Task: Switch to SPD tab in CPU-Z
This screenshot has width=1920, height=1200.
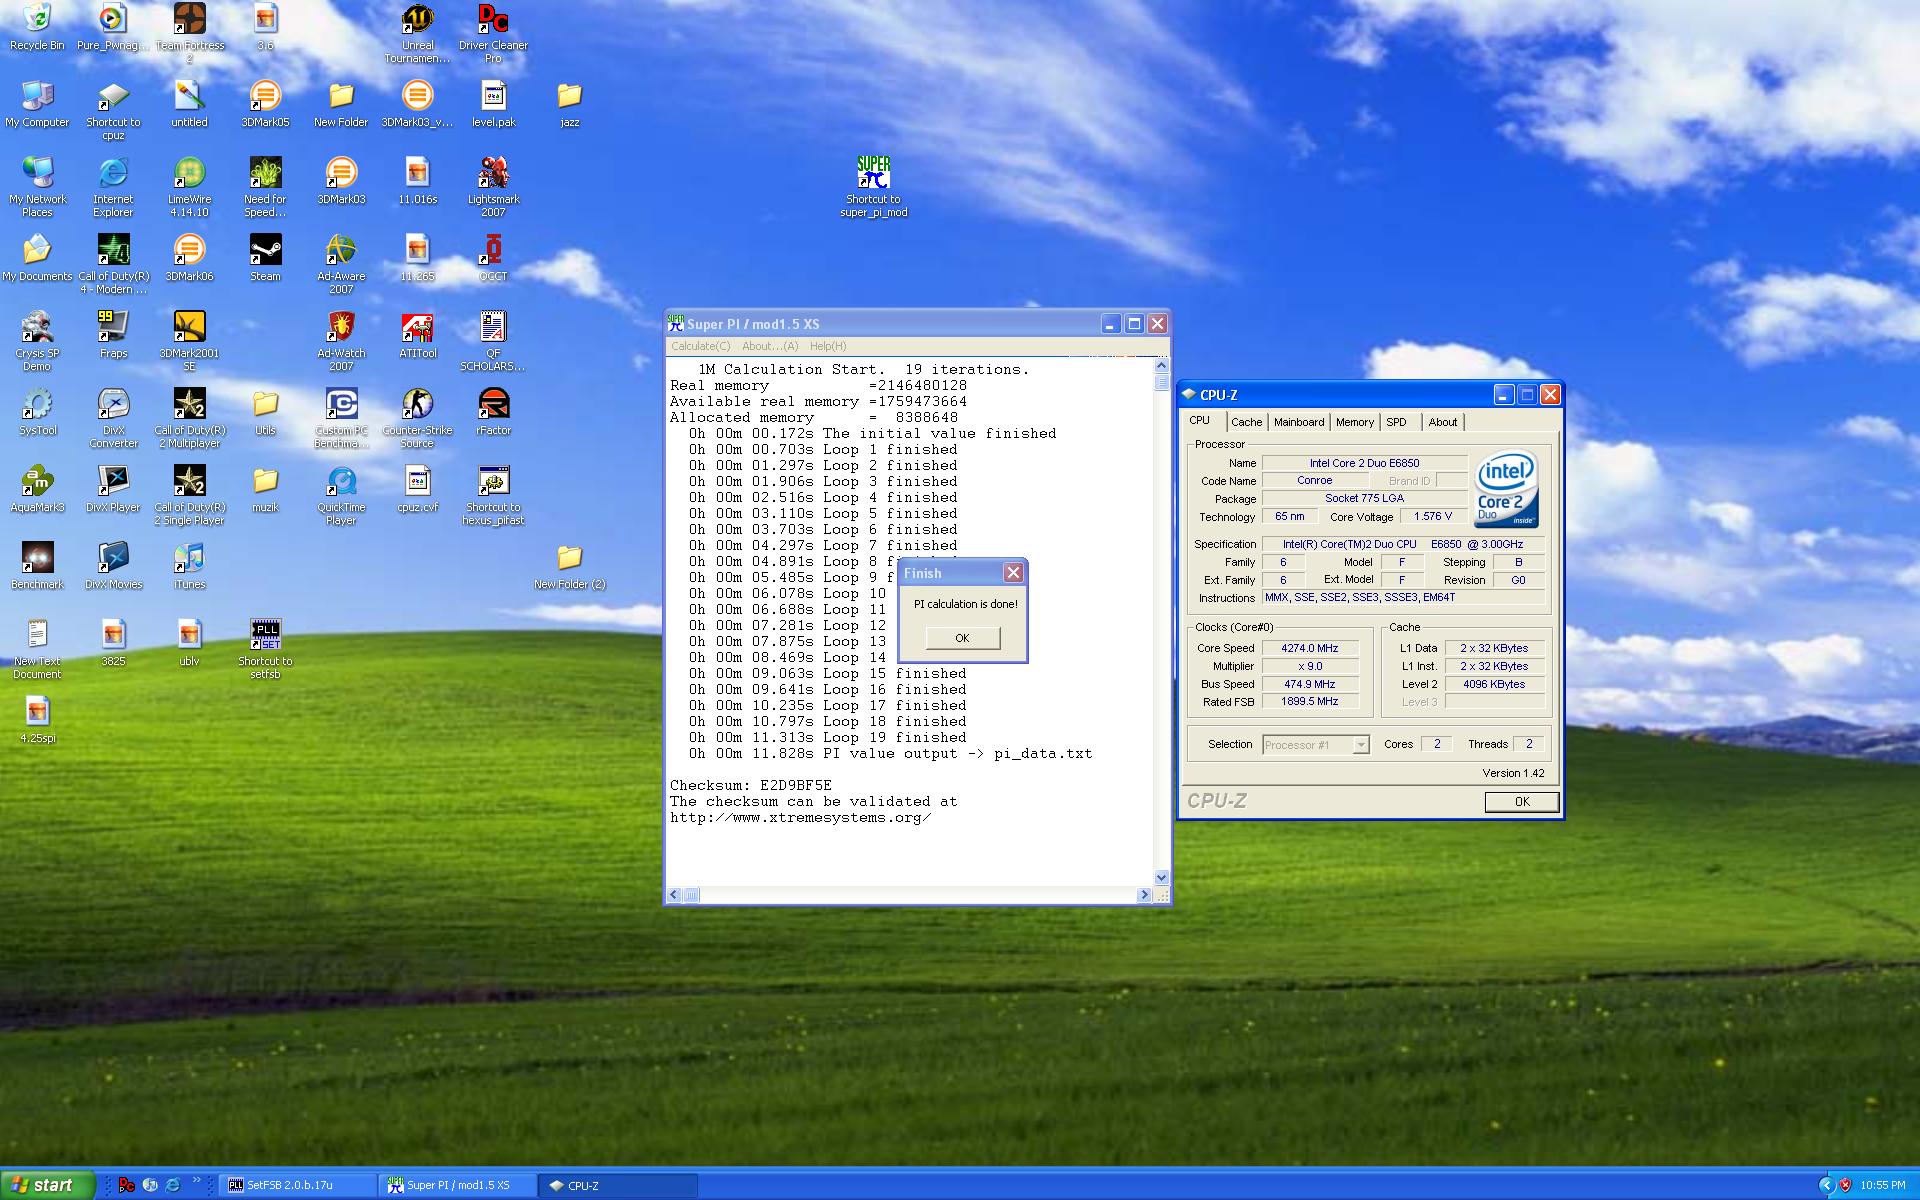Action: click(1396, 422)
